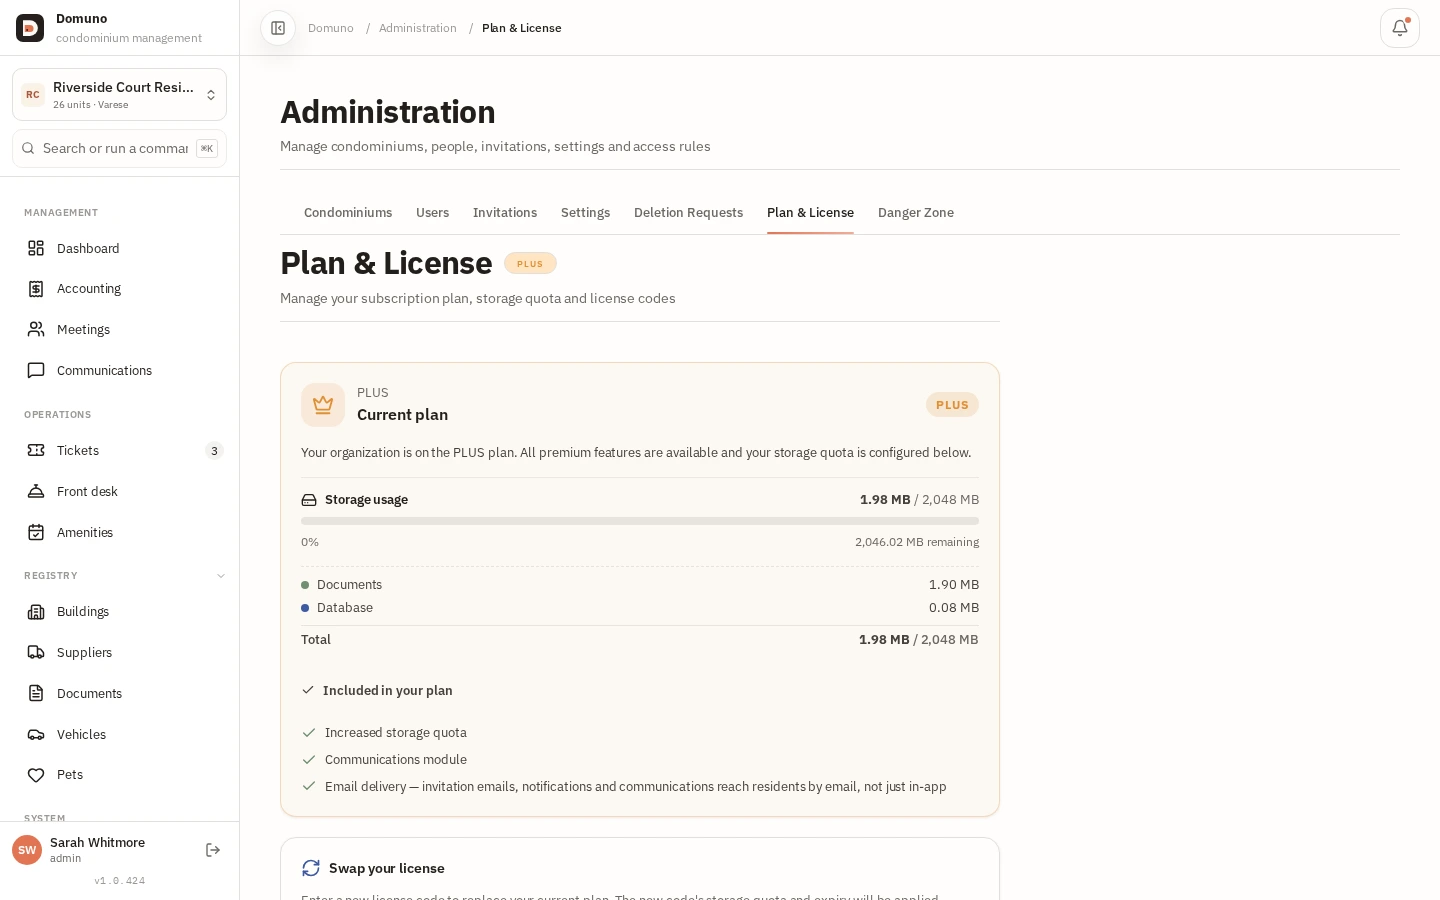
Task: Open the Settings tab
Action: pos(585,213)
